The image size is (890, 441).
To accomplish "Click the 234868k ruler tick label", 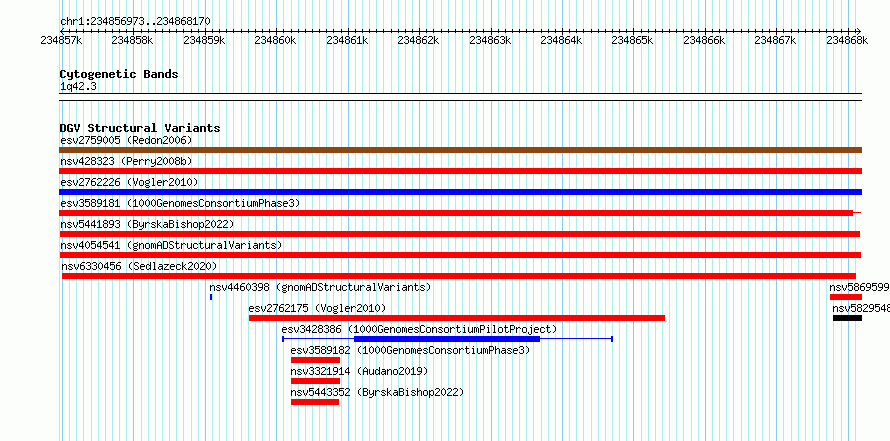I will tap(847, 40).
